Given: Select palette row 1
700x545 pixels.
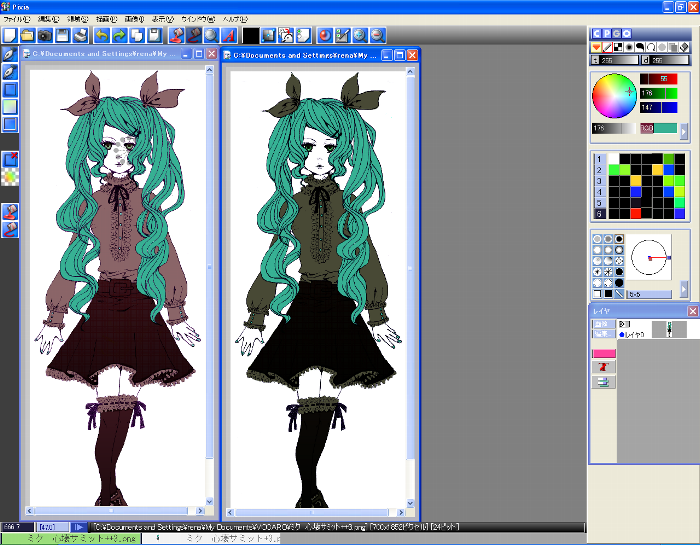Looking at the screenshot, I should (599, 159).
